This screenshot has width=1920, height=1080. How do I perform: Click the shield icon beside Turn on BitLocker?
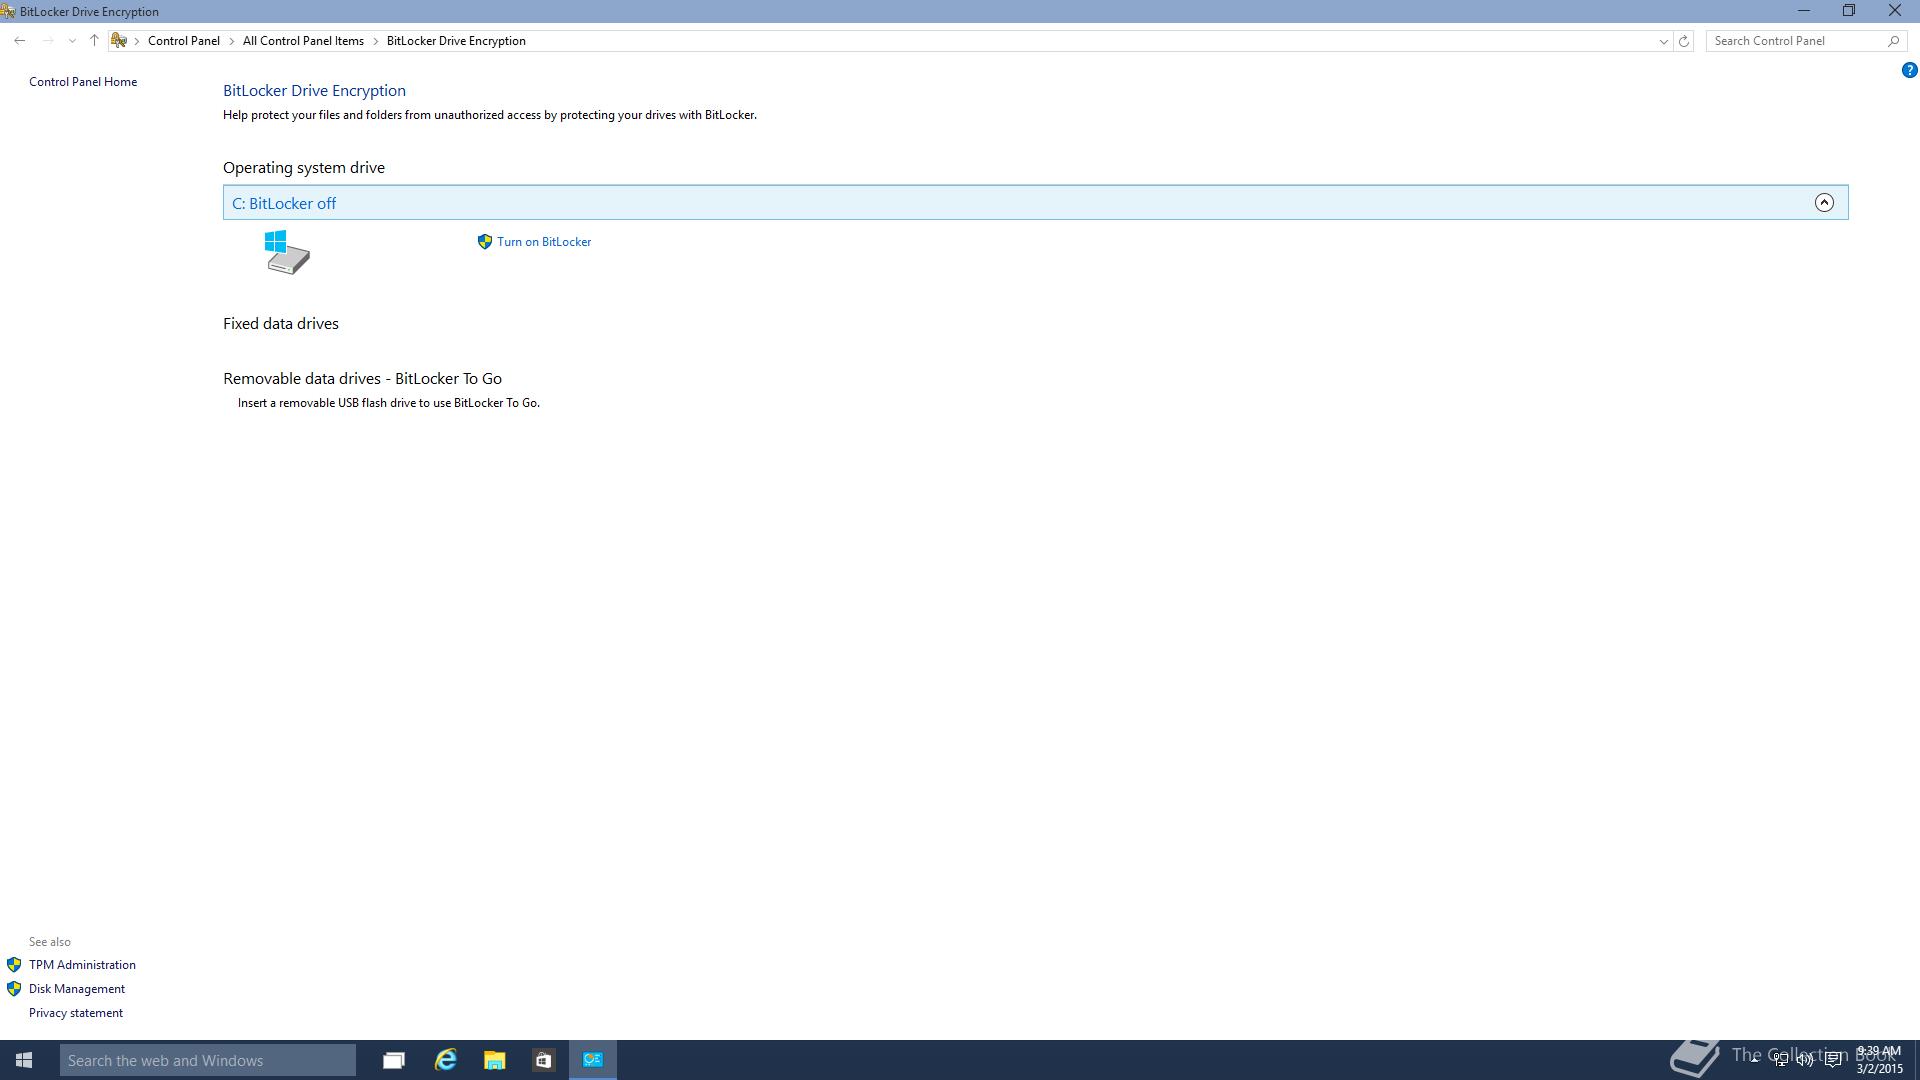(485, 242)
